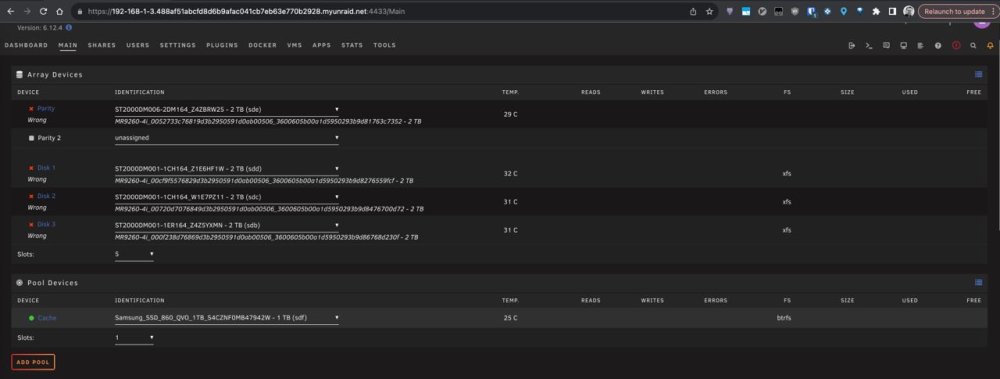
Task: Open the Chrome extensions puzzle icon
Action: pos(876,11)
